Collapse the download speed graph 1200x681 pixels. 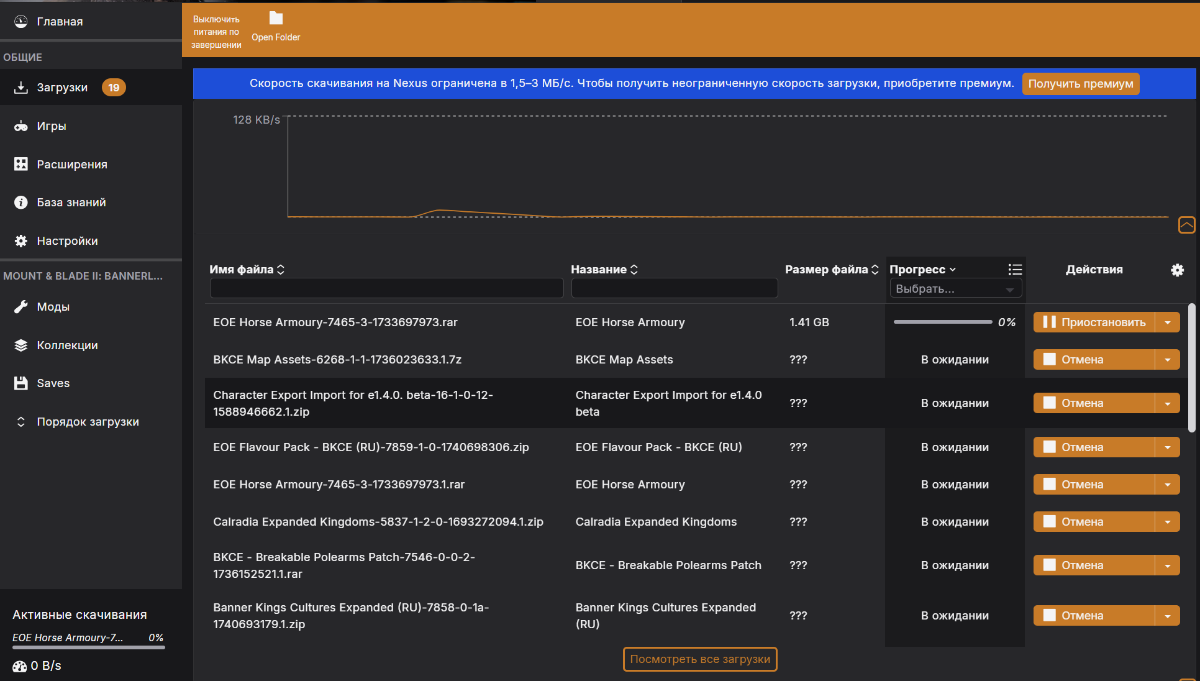click(1187, 225)
